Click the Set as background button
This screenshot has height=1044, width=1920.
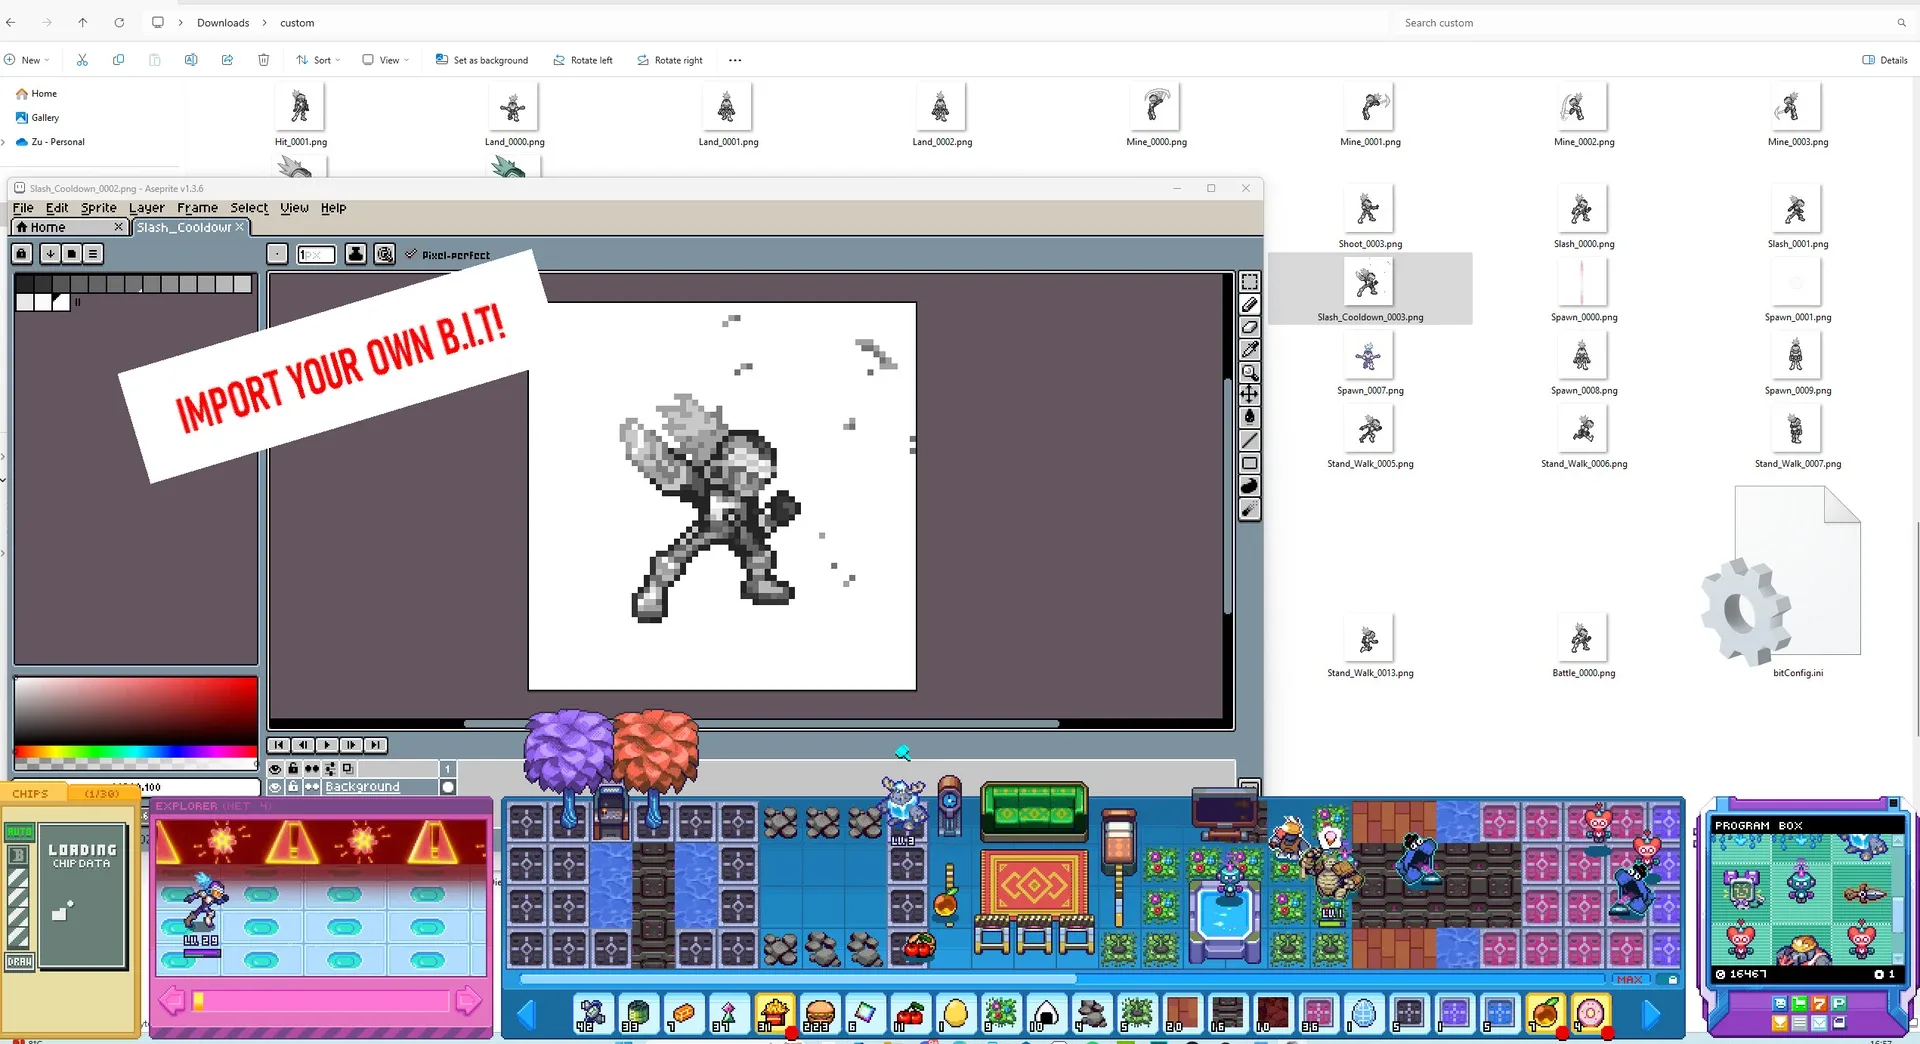pyautogui.click(x=482, y=60)
